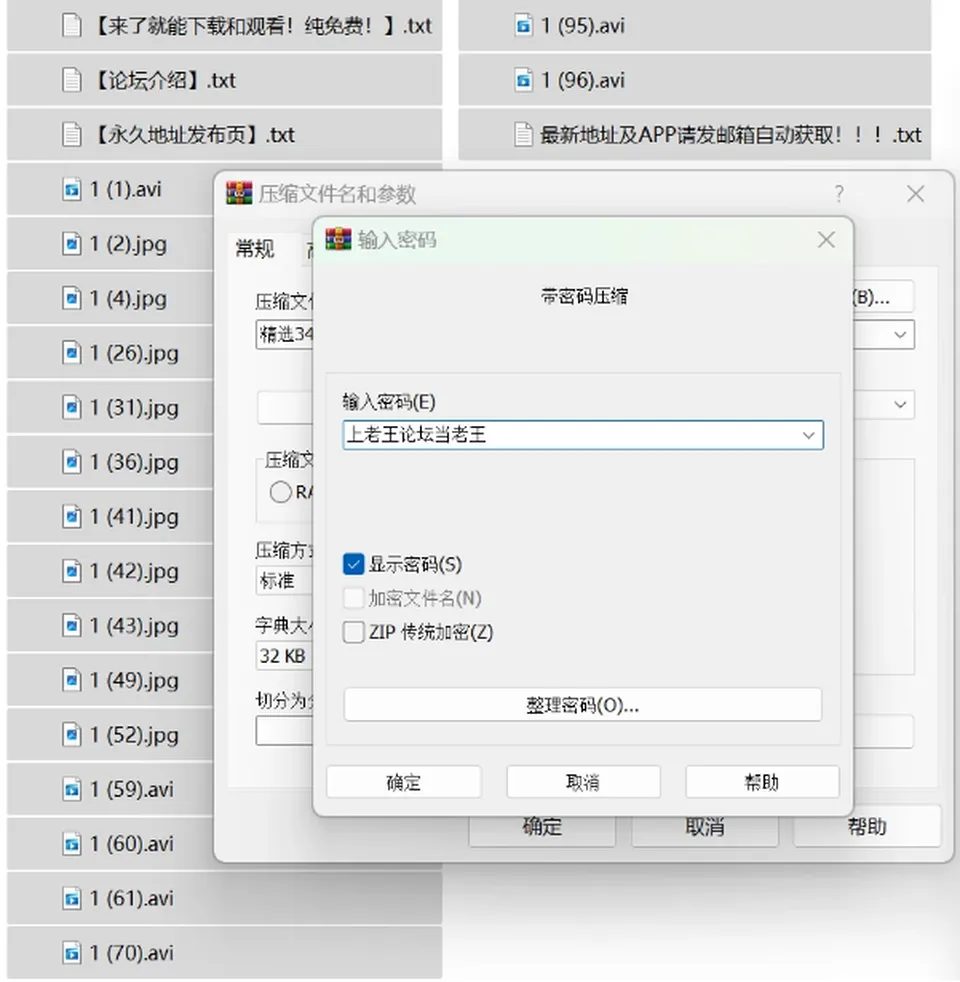Open 整理密码(O)... password organizer
960x982 pixels.
[582, 705]
